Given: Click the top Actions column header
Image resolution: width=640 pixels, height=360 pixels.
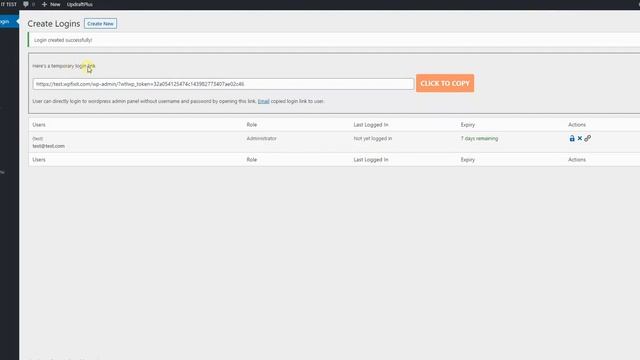Looking at the screenshot, I should tap(577, 124).
